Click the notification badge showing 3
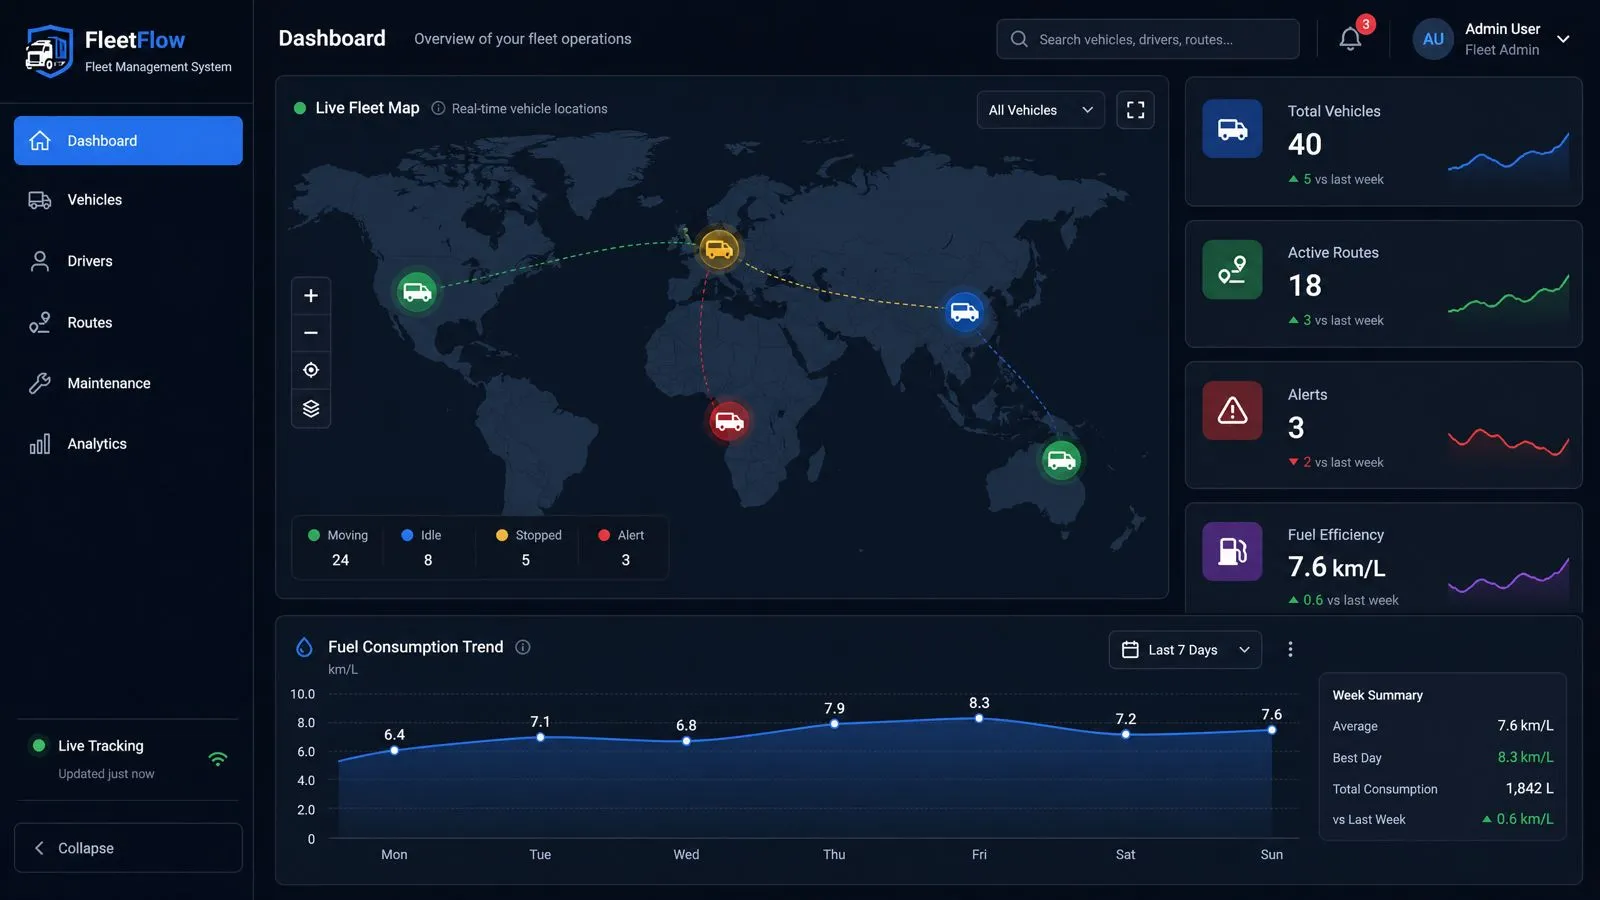Viewport: 1600px width, 900px height. pos(1365,24)
